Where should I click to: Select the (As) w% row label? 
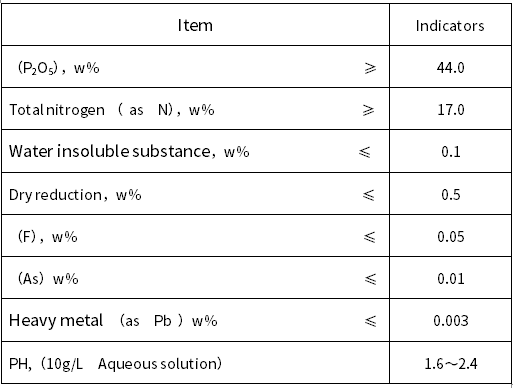point(48,279)
